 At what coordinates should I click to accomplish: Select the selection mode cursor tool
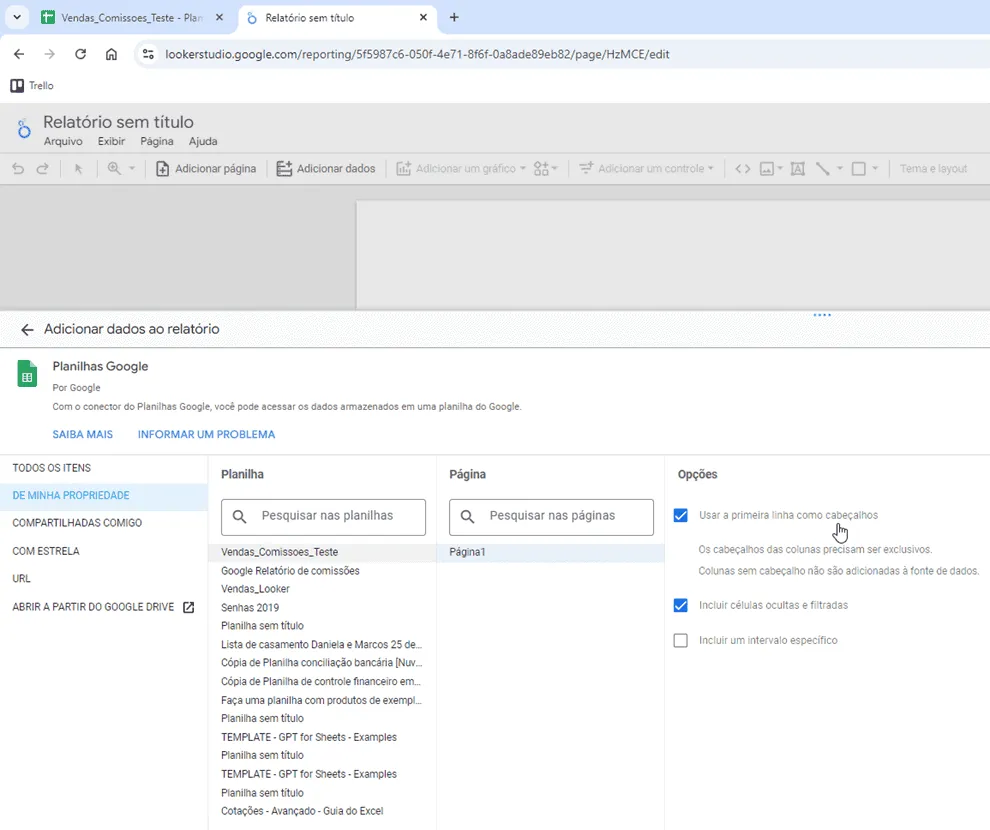tap(78, 169)
